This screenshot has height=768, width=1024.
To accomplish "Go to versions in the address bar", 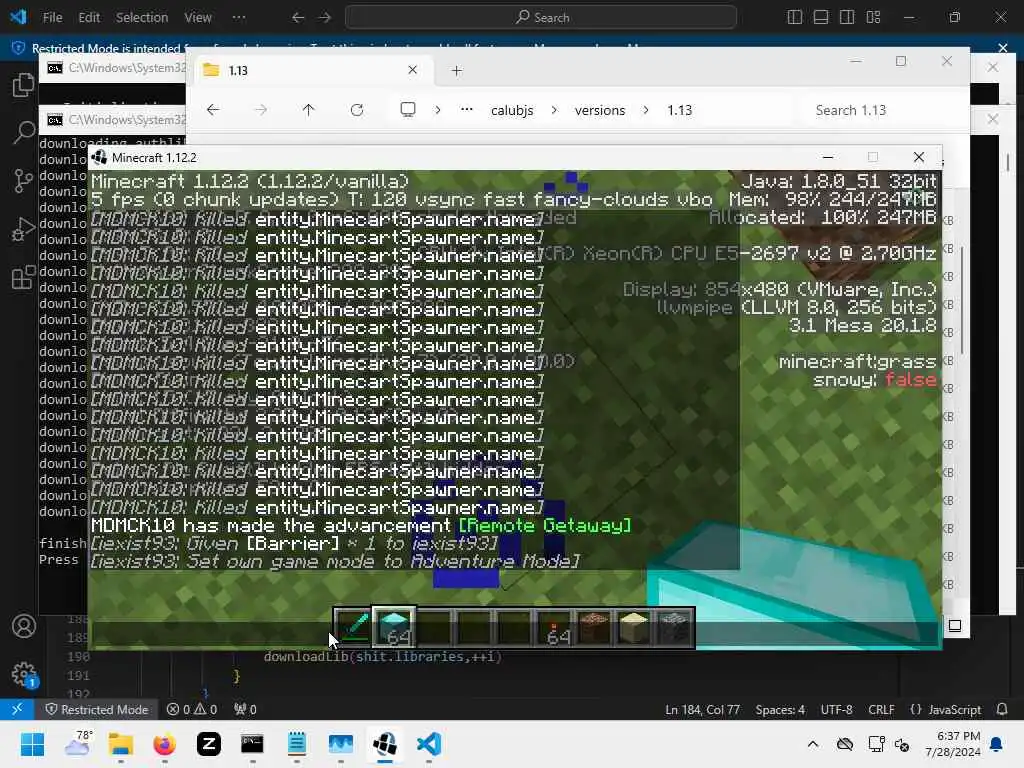I will (x=600, y=110).
